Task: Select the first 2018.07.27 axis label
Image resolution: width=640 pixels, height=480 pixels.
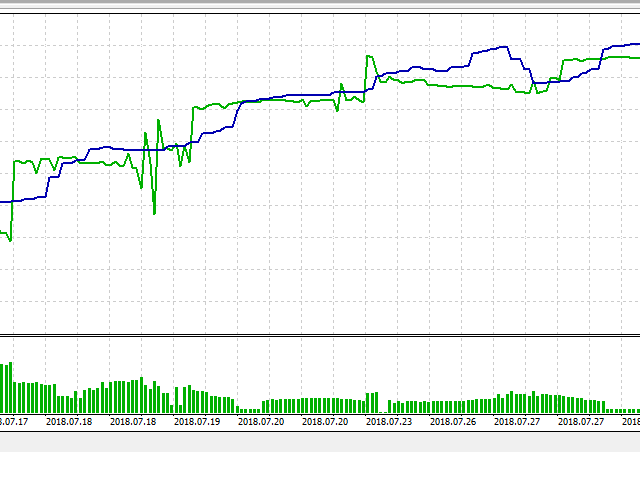Action: point(517,422)
